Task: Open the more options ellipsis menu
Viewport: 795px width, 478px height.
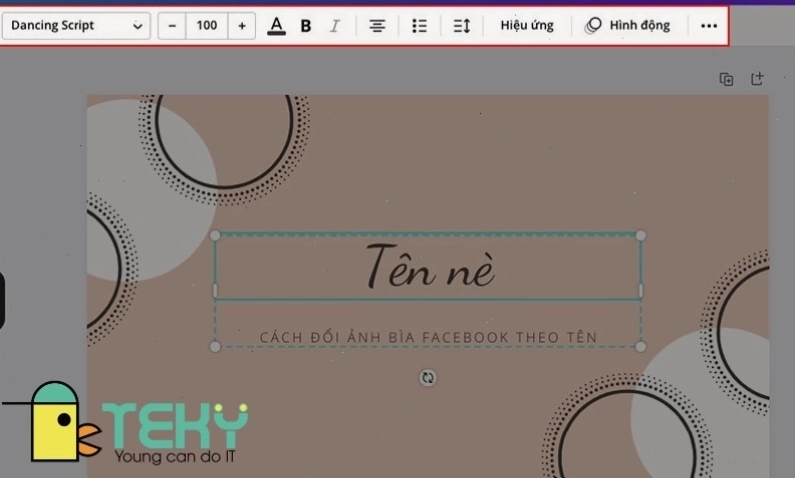Action: coord(709,26)
